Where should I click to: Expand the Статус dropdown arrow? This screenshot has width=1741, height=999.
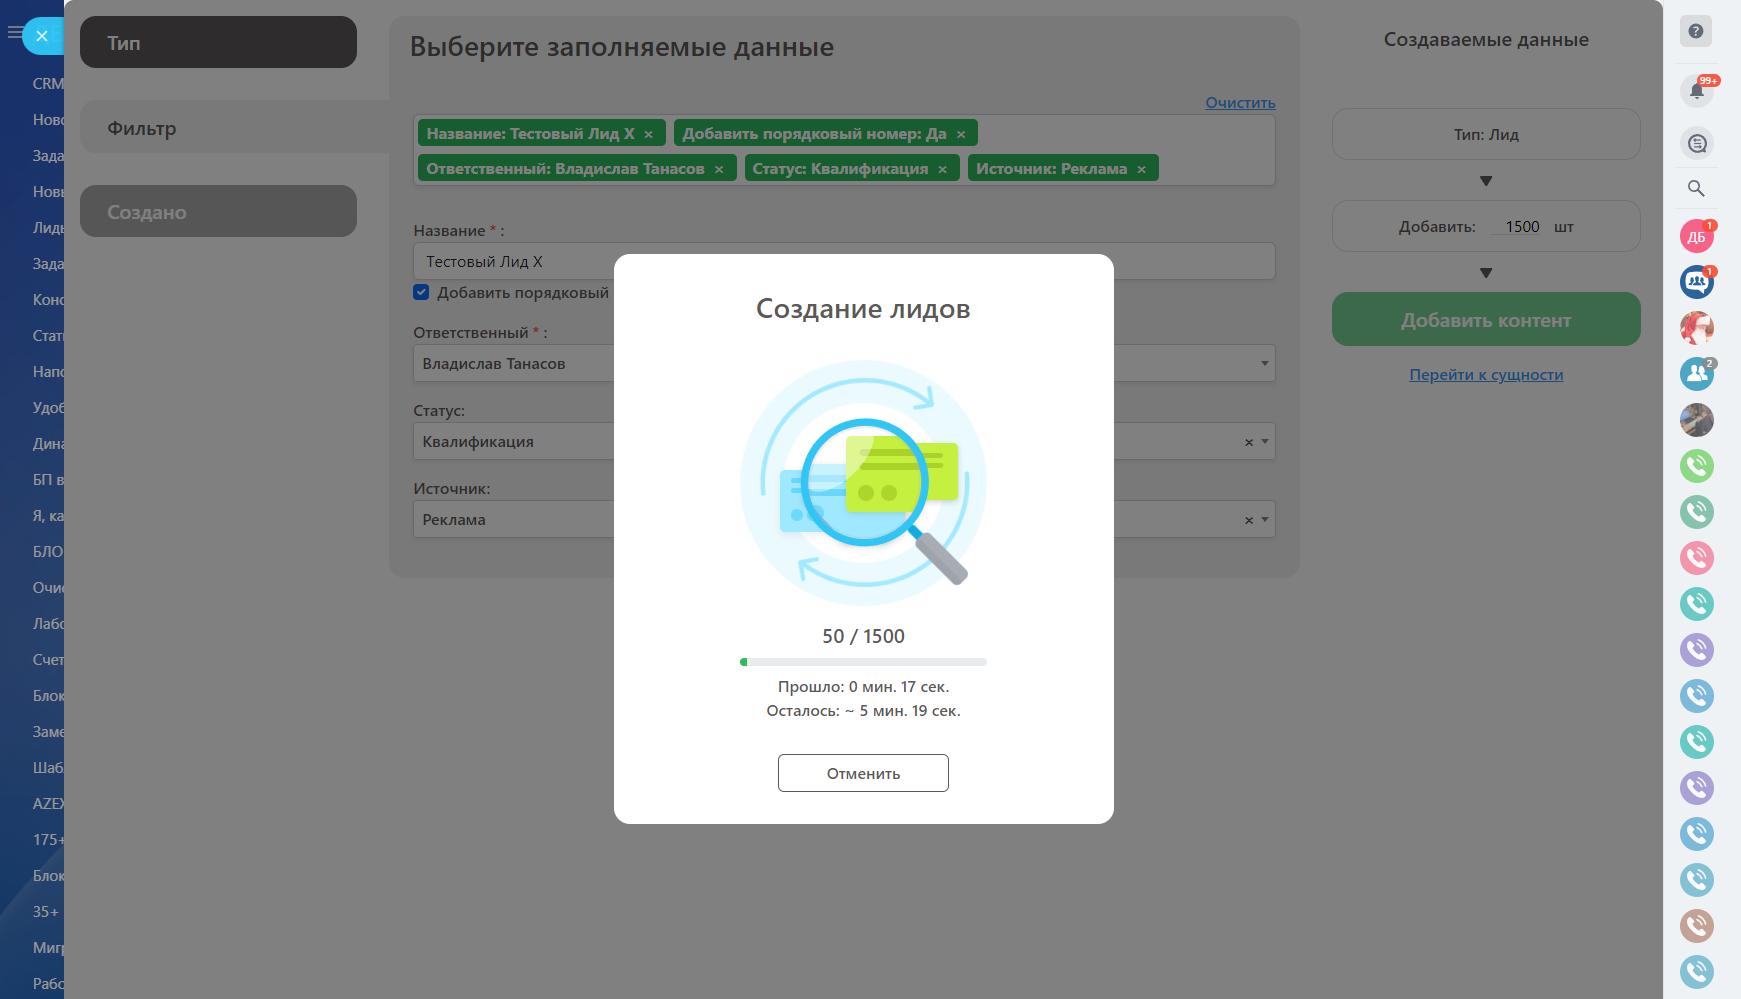(1265, 441)
